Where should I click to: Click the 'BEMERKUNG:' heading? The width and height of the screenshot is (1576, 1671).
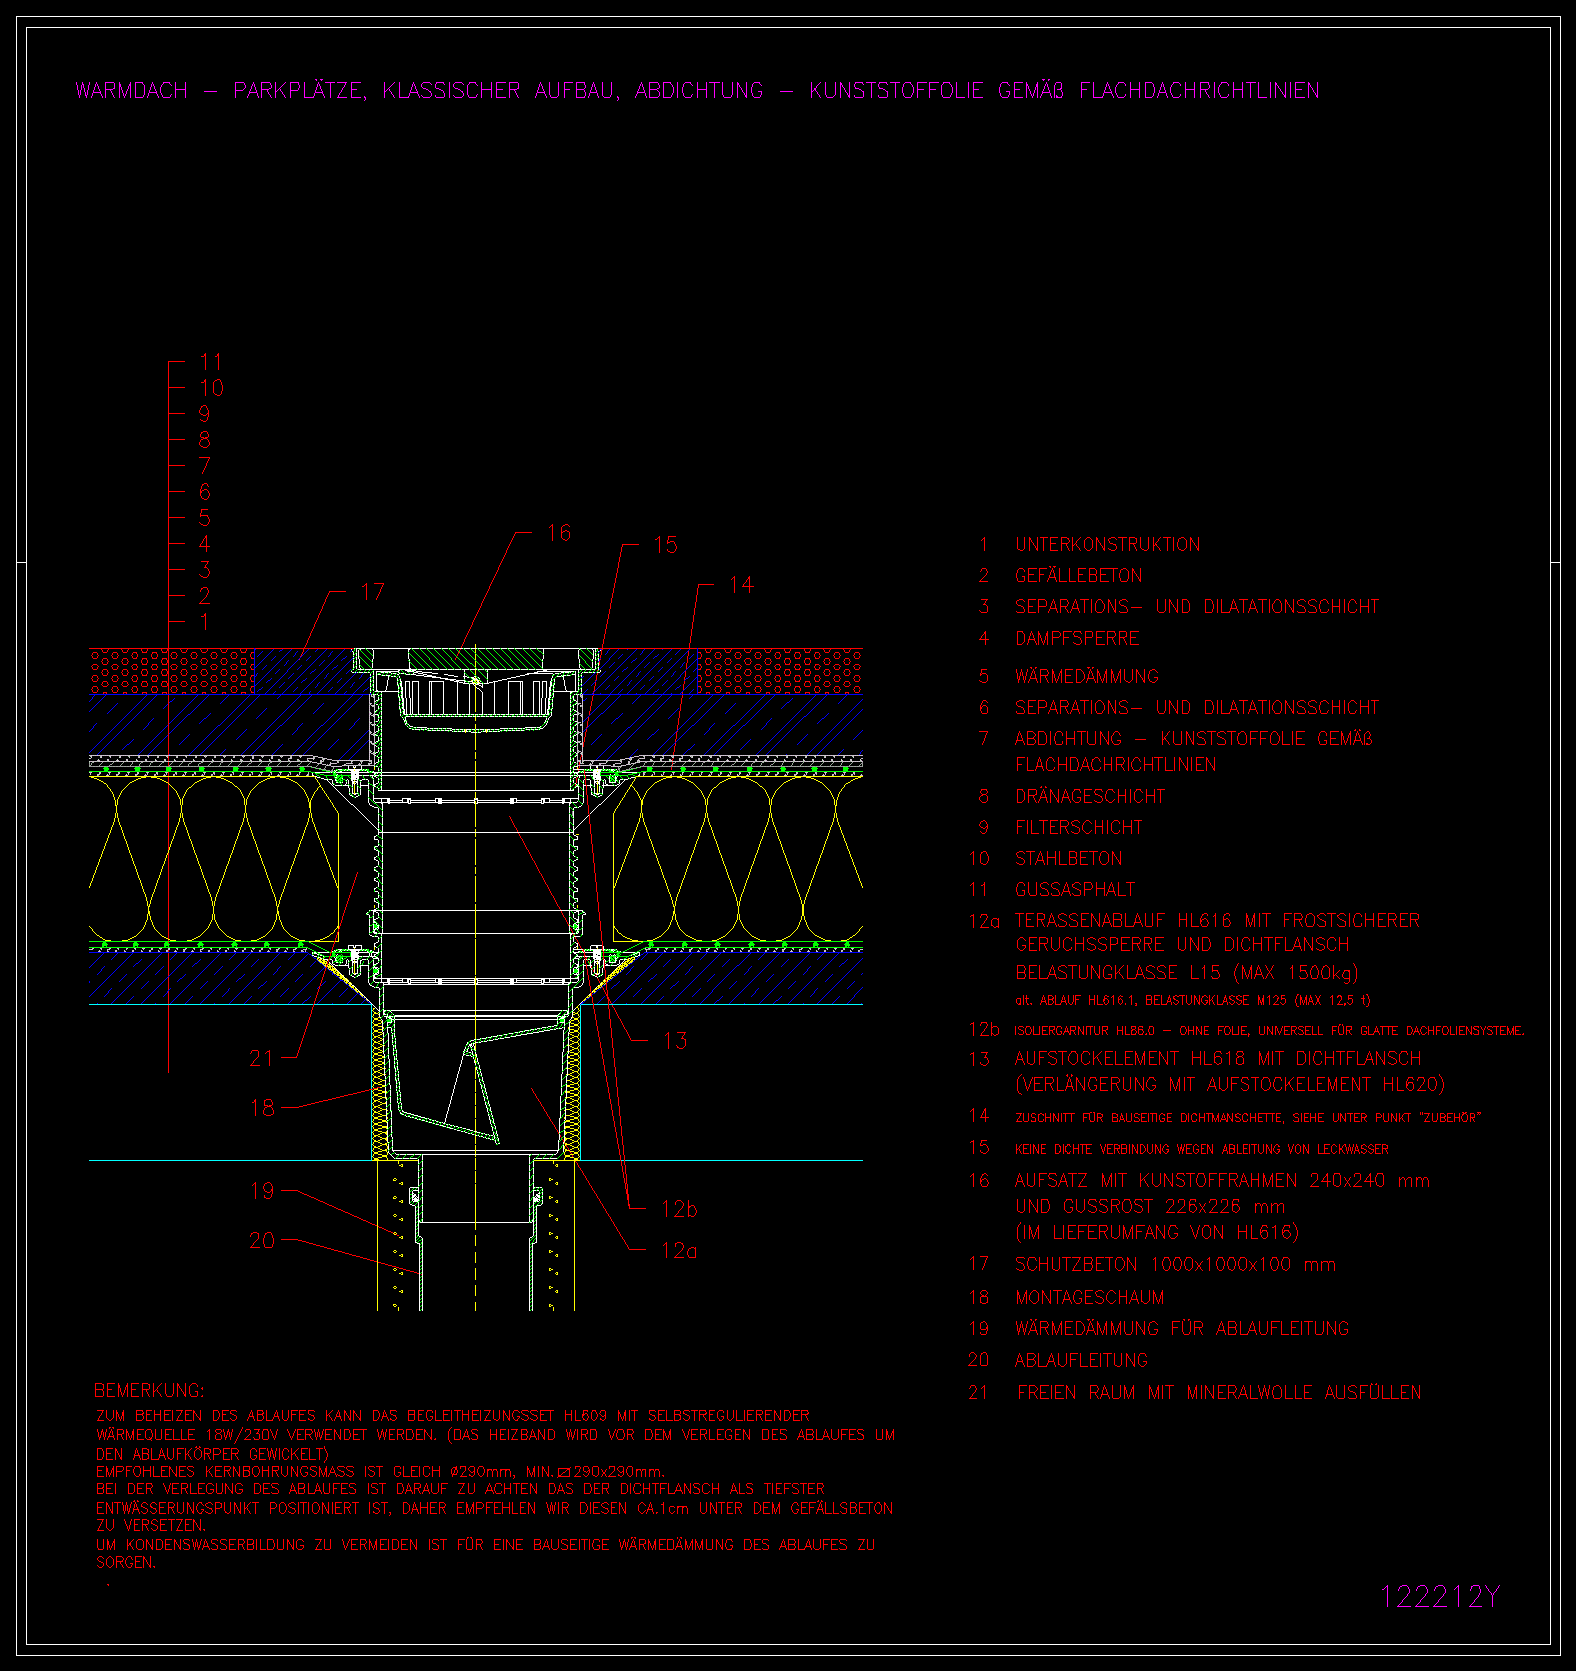[x=149, y=1391]
